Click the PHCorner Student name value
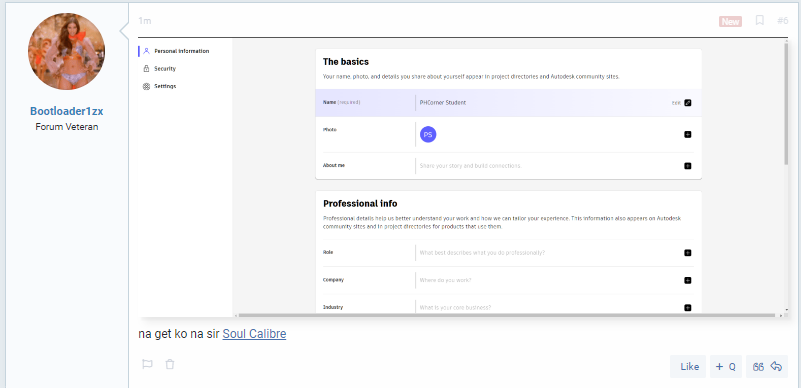Image resolution: width=801 pixels, height=388 pixels. [442, 103]
